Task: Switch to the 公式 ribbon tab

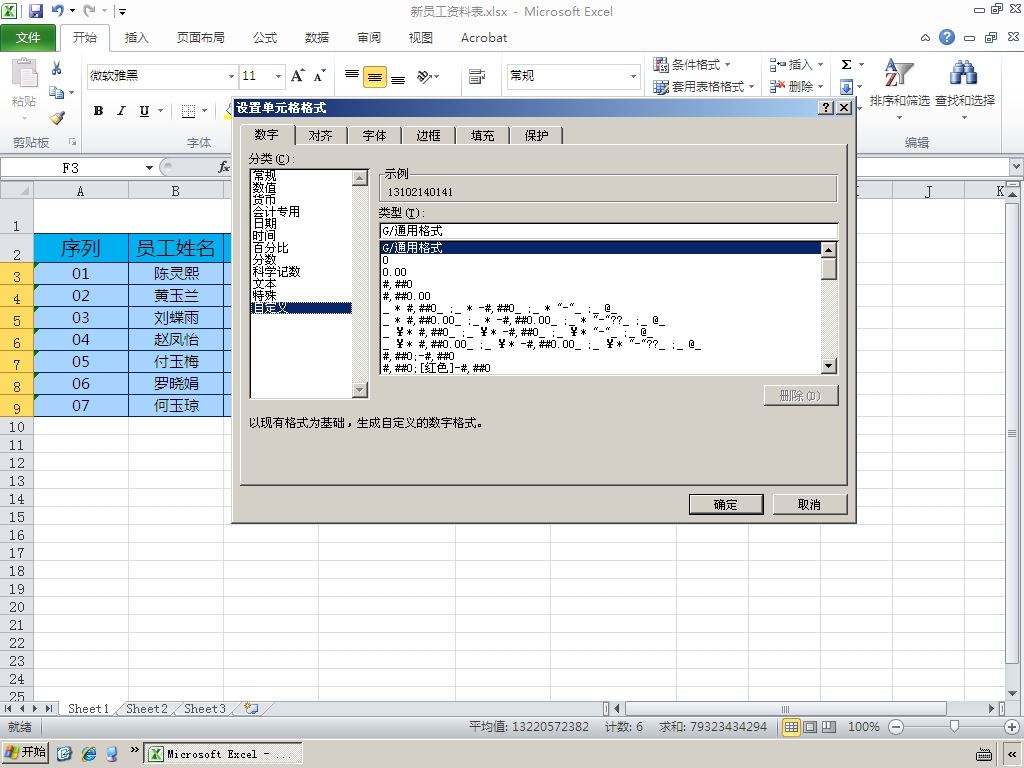Action: [265, 38]
